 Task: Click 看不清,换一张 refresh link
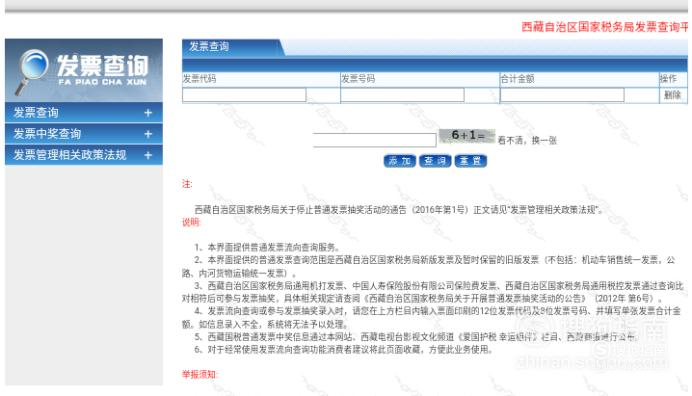point(527,140)
